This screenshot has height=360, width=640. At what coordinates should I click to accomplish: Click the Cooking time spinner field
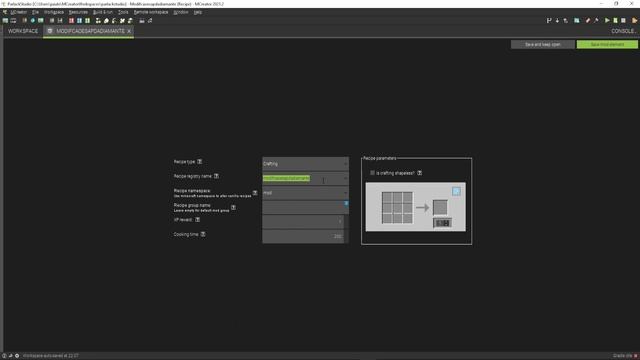click(x=305, y=236)
